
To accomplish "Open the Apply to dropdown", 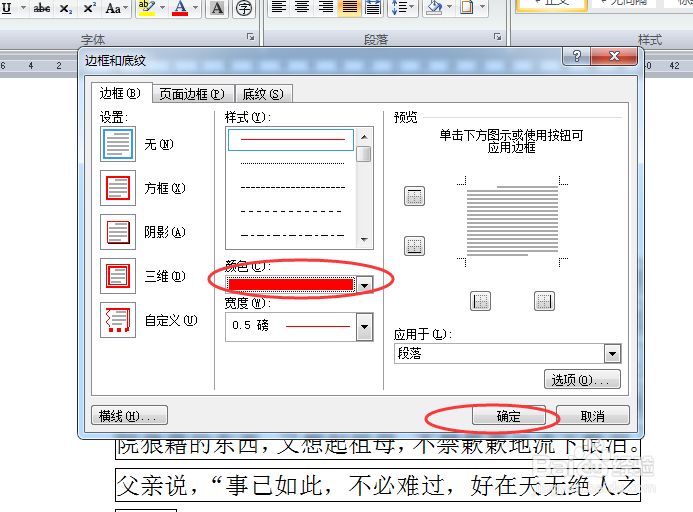I will coord(612,354).
